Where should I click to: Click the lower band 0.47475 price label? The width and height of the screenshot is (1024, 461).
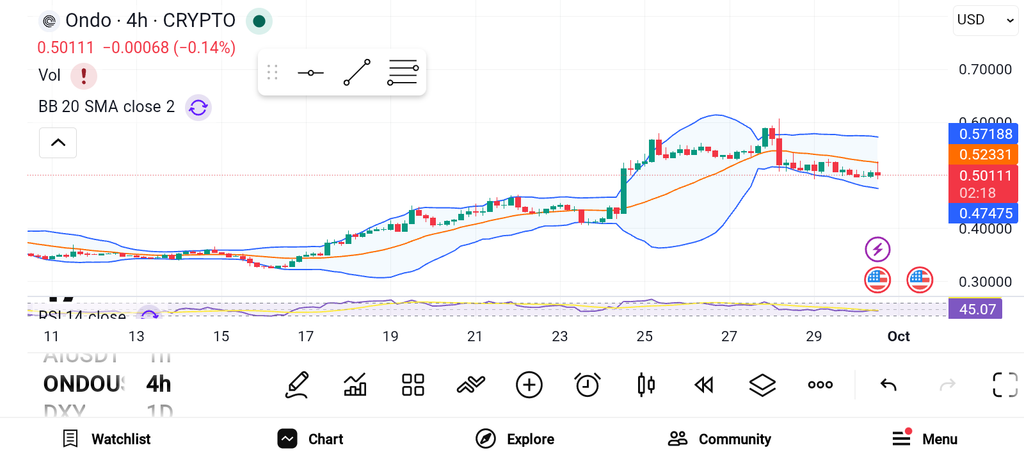click(984, 213)
